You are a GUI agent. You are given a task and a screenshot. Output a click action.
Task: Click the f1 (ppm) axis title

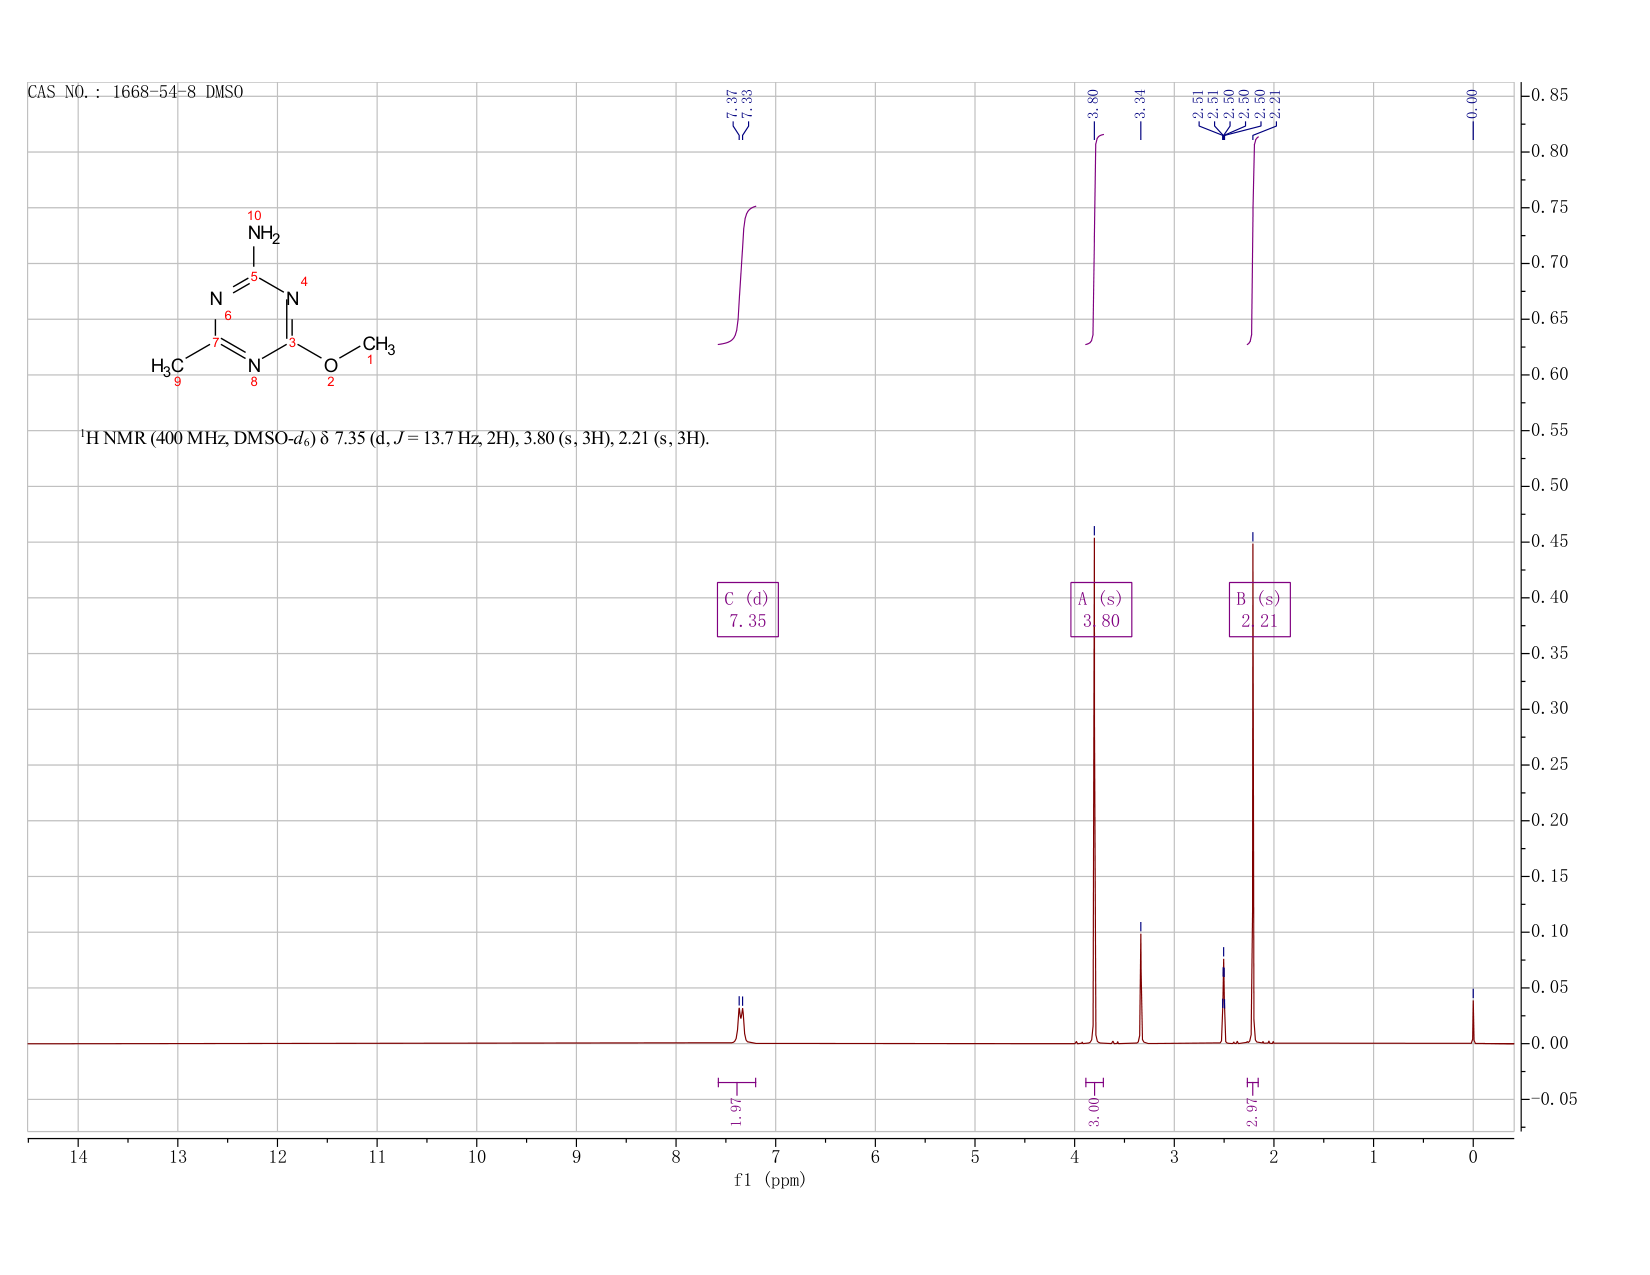pyautogui.click(x=770, y=1180)
